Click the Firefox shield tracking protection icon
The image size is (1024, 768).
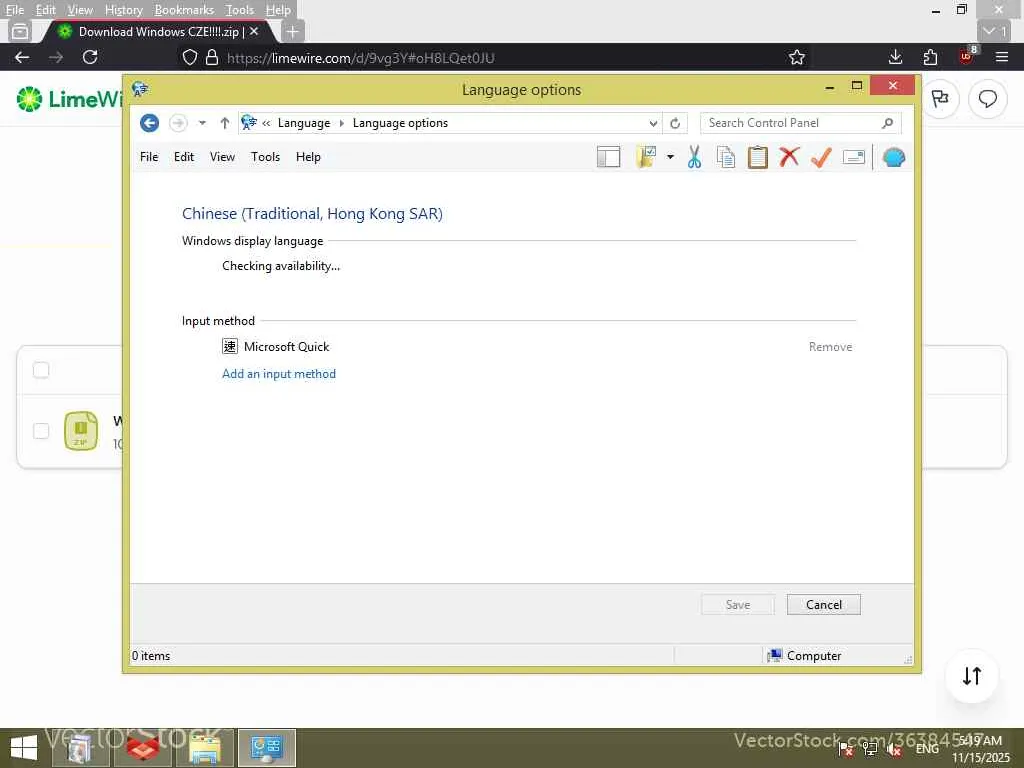pos(190,57)
